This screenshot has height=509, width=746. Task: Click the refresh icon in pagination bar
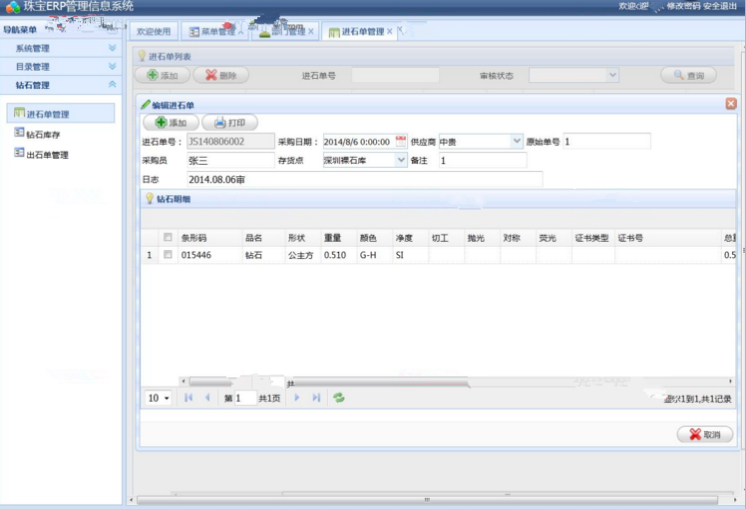click(x=340, y=398)
